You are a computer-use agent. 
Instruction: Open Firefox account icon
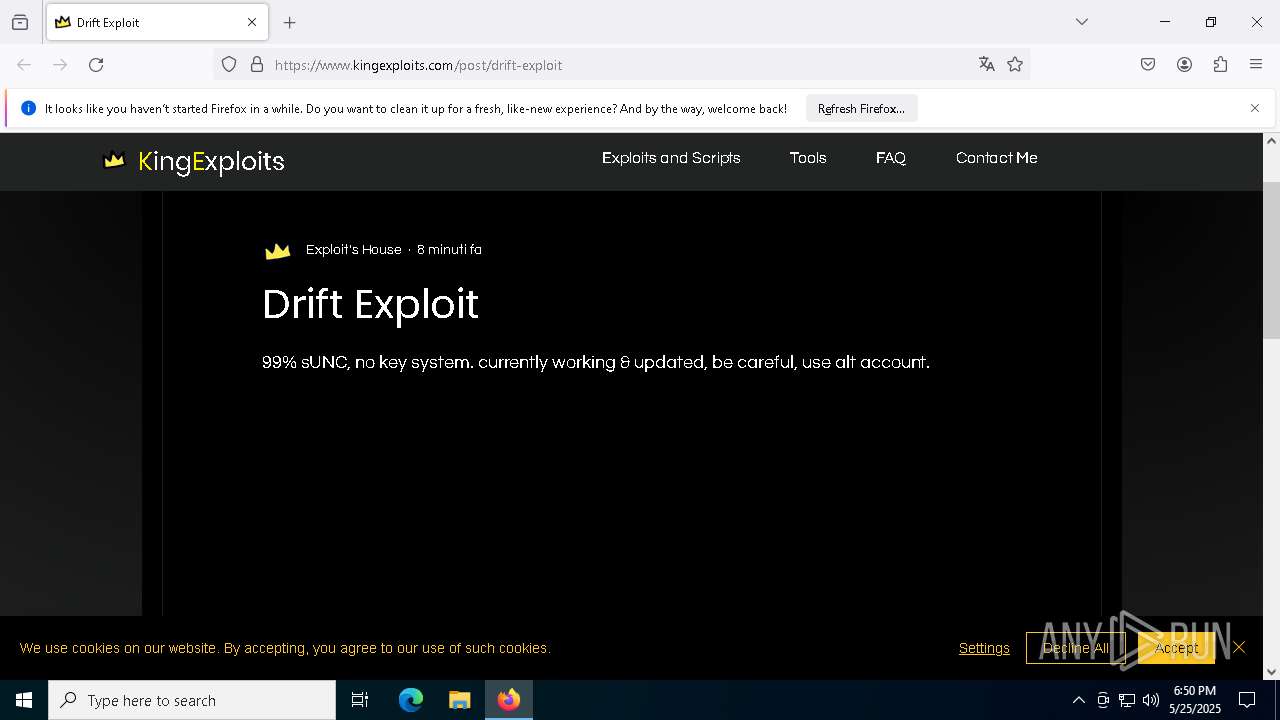(x=1184, y=65)
